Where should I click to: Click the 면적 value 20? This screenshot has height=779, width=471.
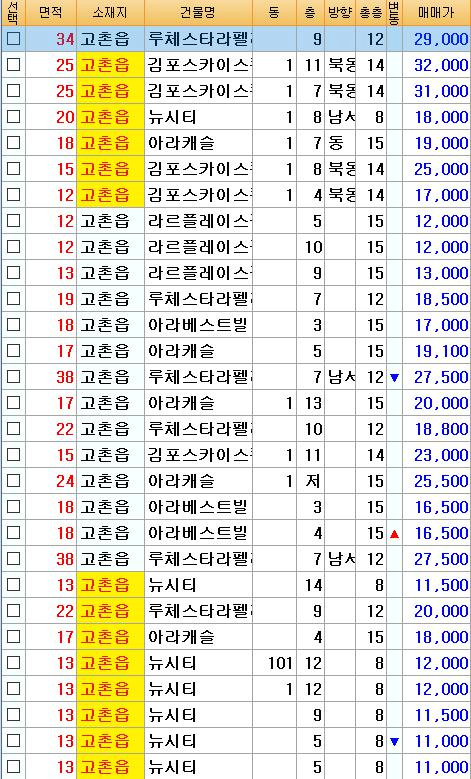(65, 117)
